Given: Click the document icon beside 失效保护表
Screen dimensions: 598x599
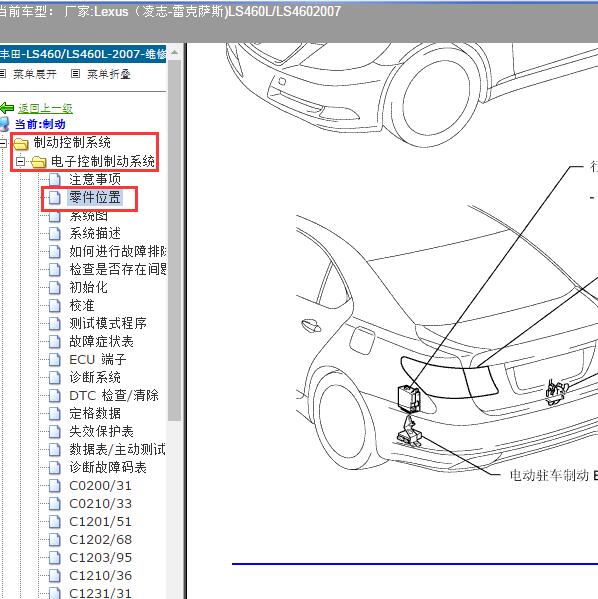Looking at the screenshot, I should pyautogui.click(x=55, y=432).
